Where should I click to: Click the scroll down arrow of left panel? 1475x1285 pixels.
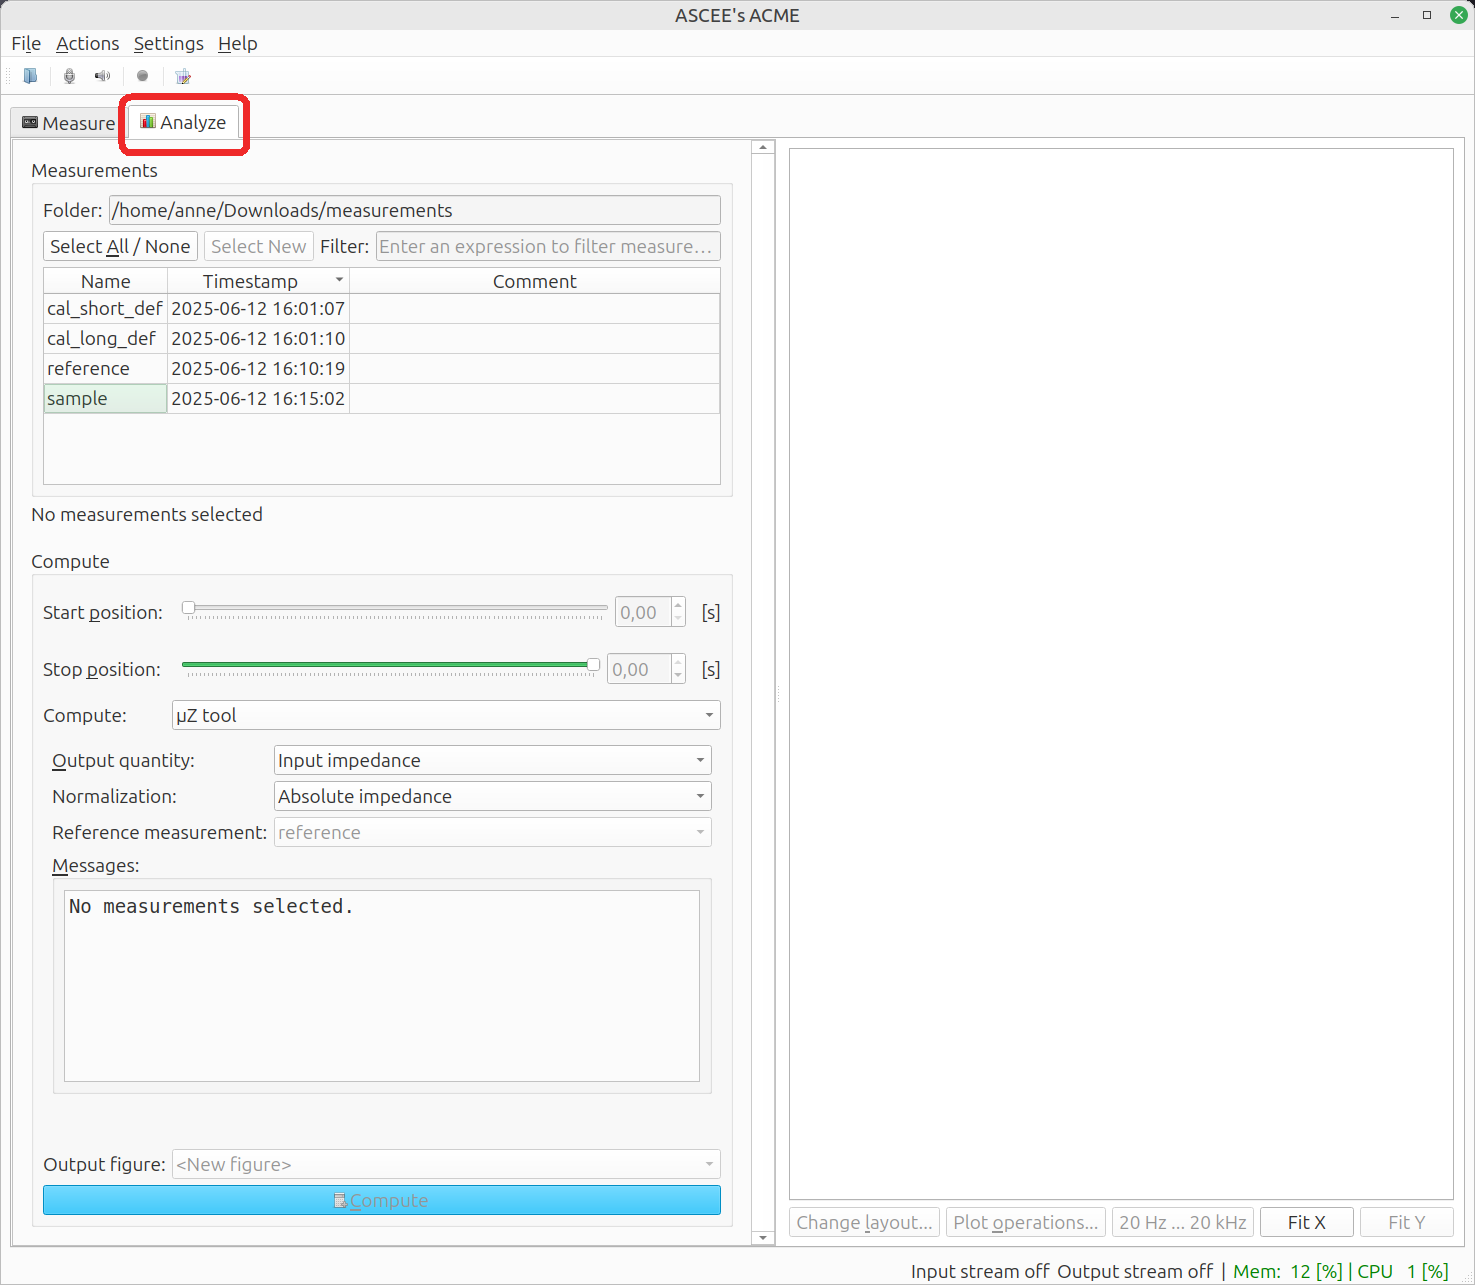[763, 1238]
